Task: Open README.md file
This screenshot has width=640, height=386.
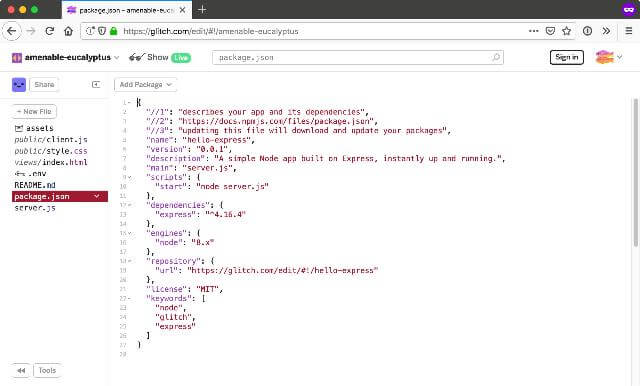Action: [x=35, y=185]
